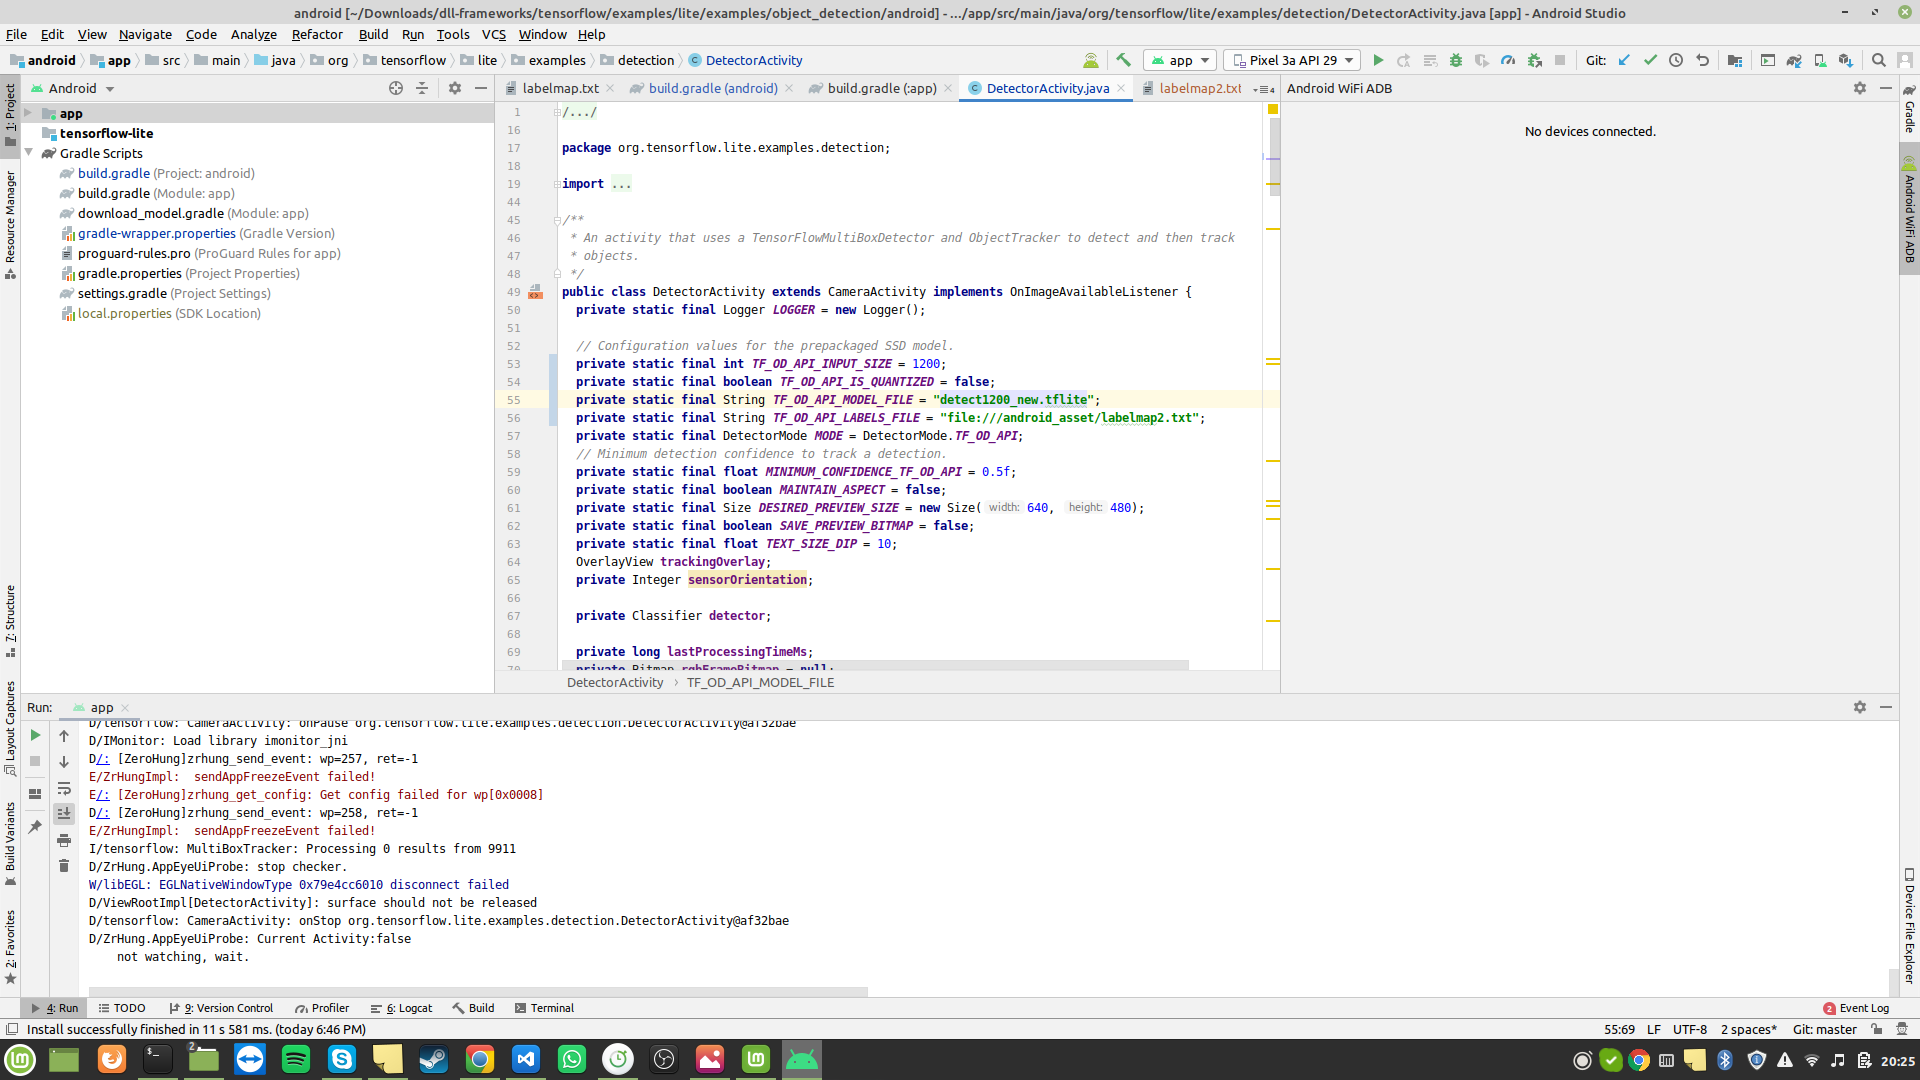
Task: Start the Debug session with the bug icon
Action: point(1456,60)
